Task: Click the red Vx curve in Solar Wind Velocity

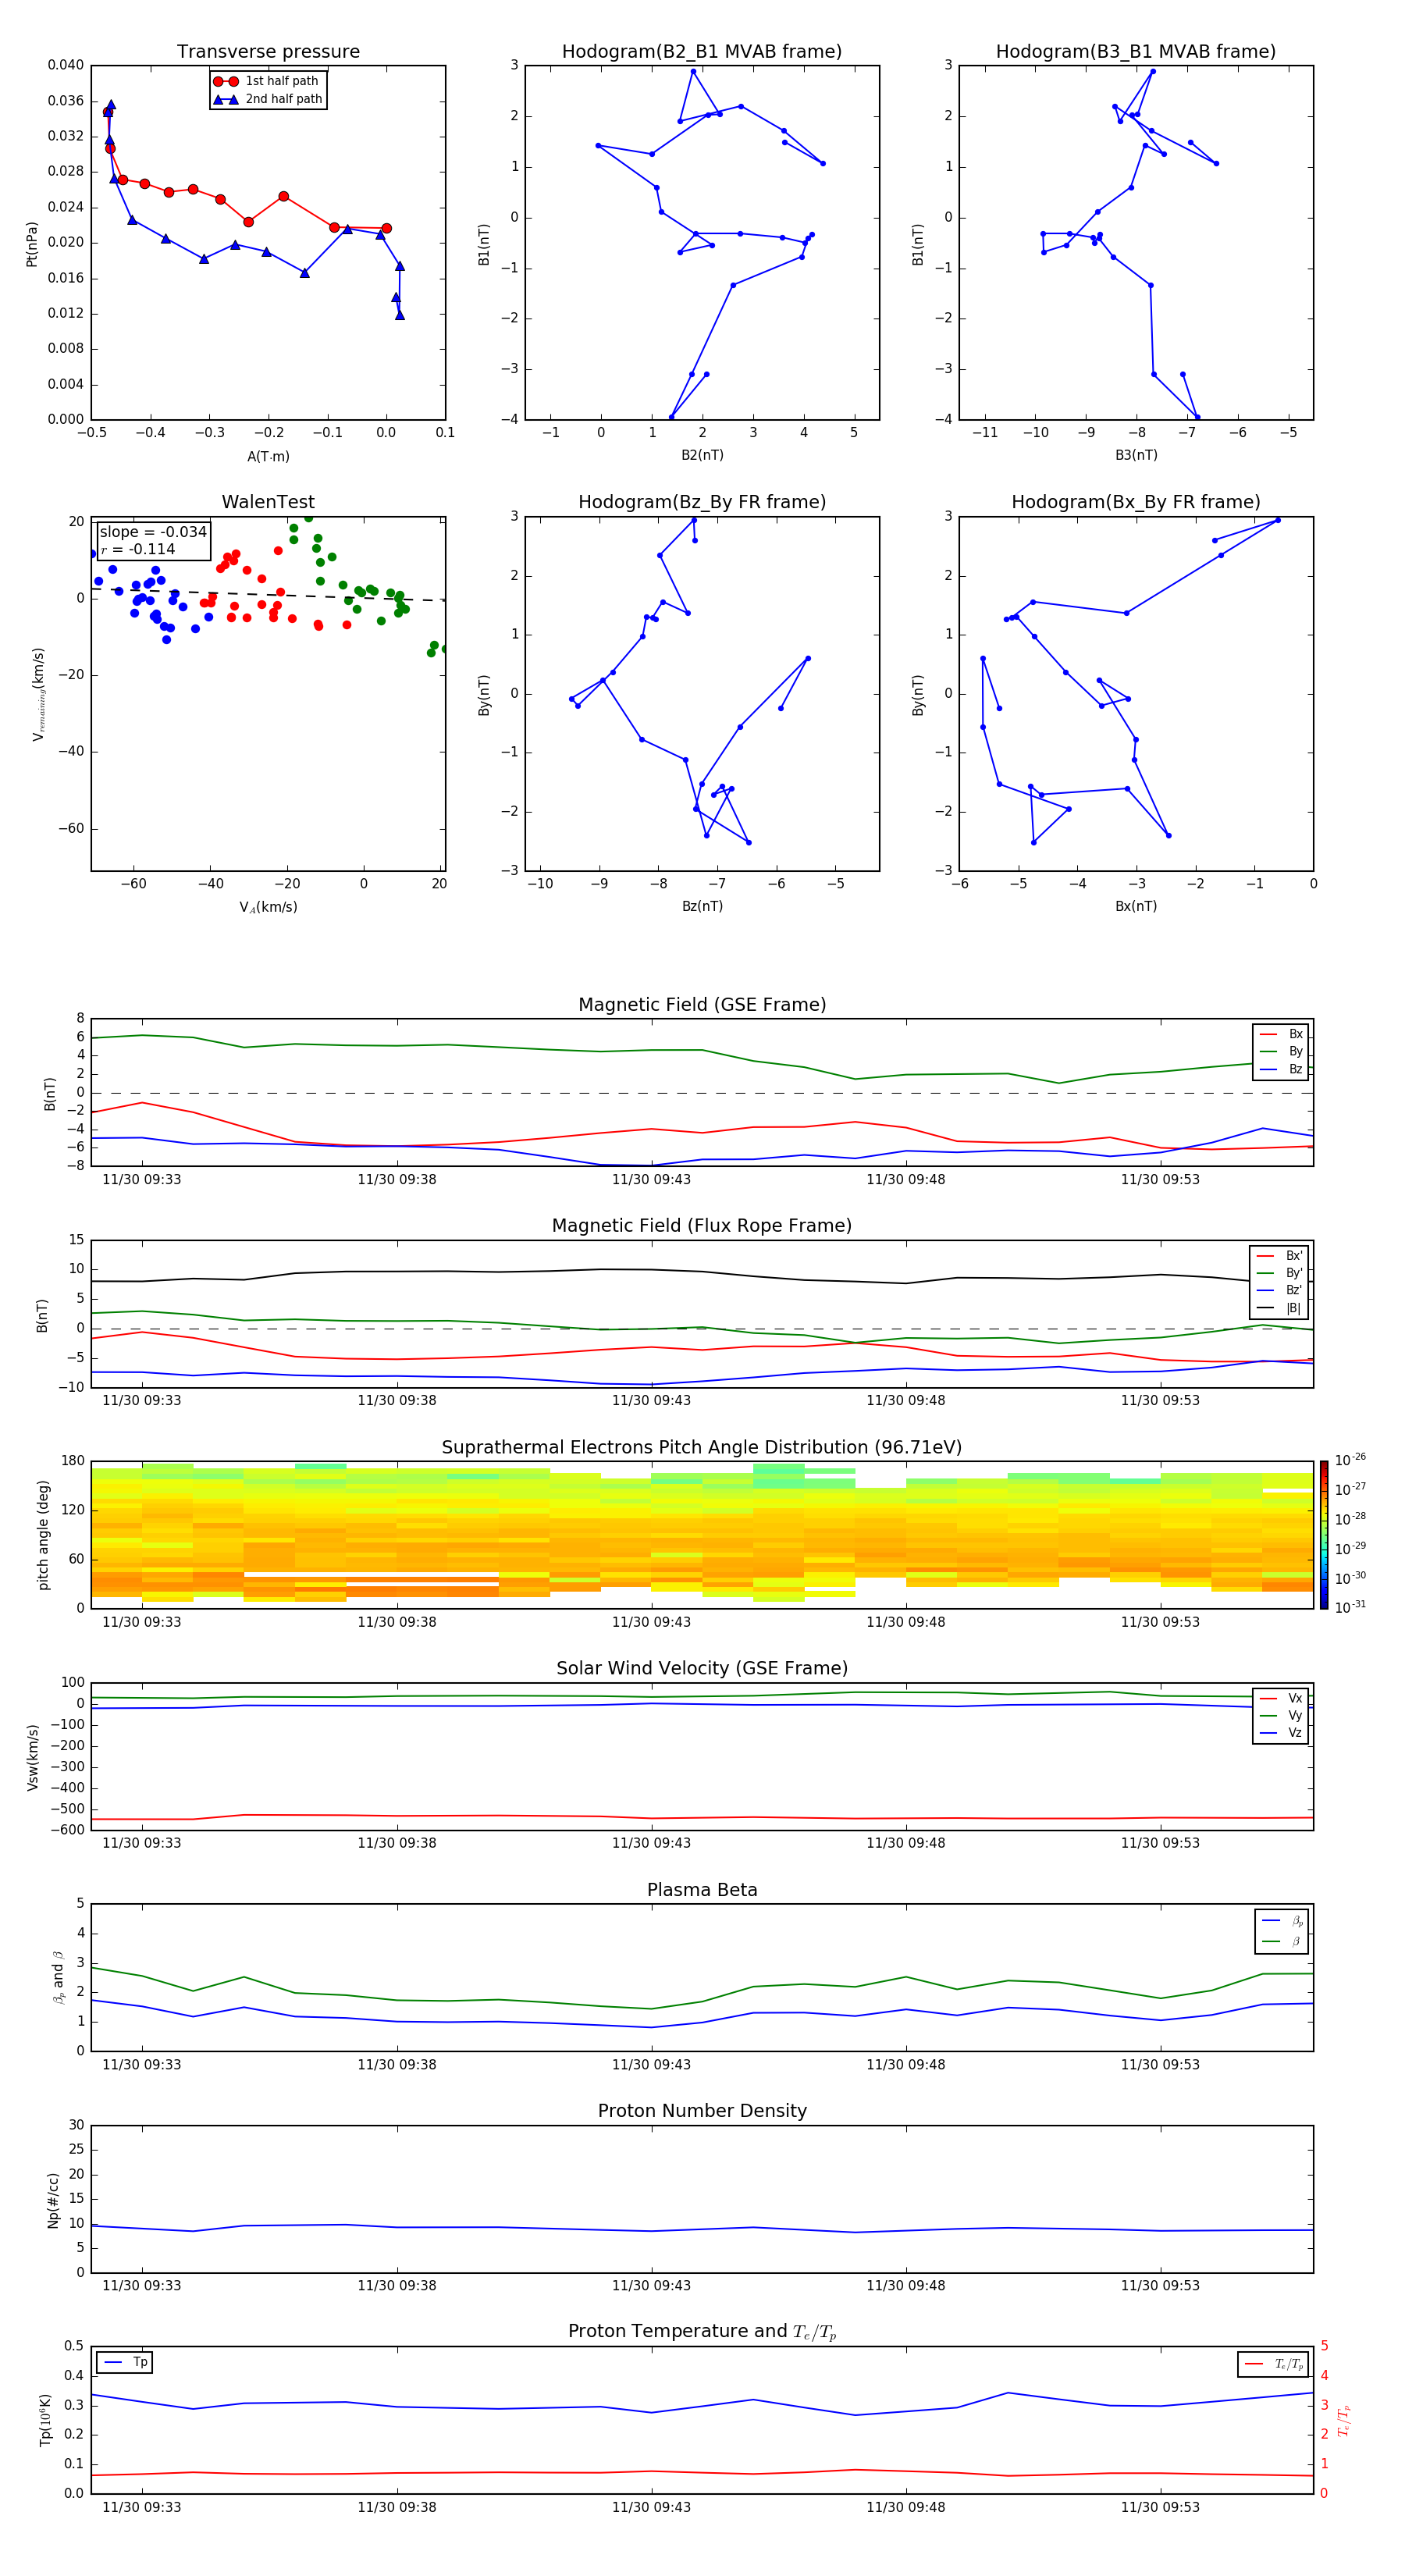Action: pos(702,1817)
